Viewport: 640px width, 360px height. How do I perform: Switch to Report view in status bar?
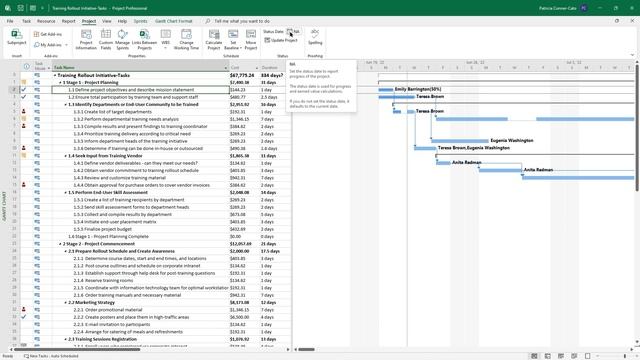tap(587, 356)
